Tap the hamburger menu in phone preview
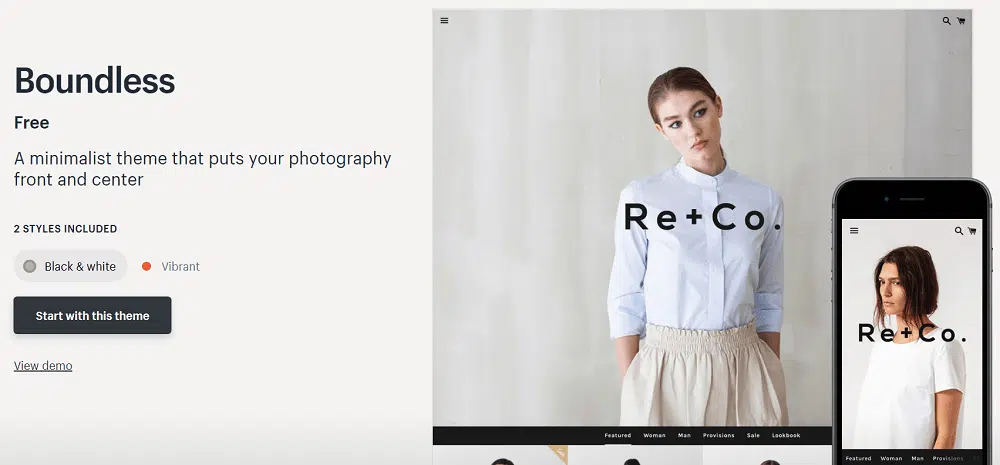 [x=854, y=230]
